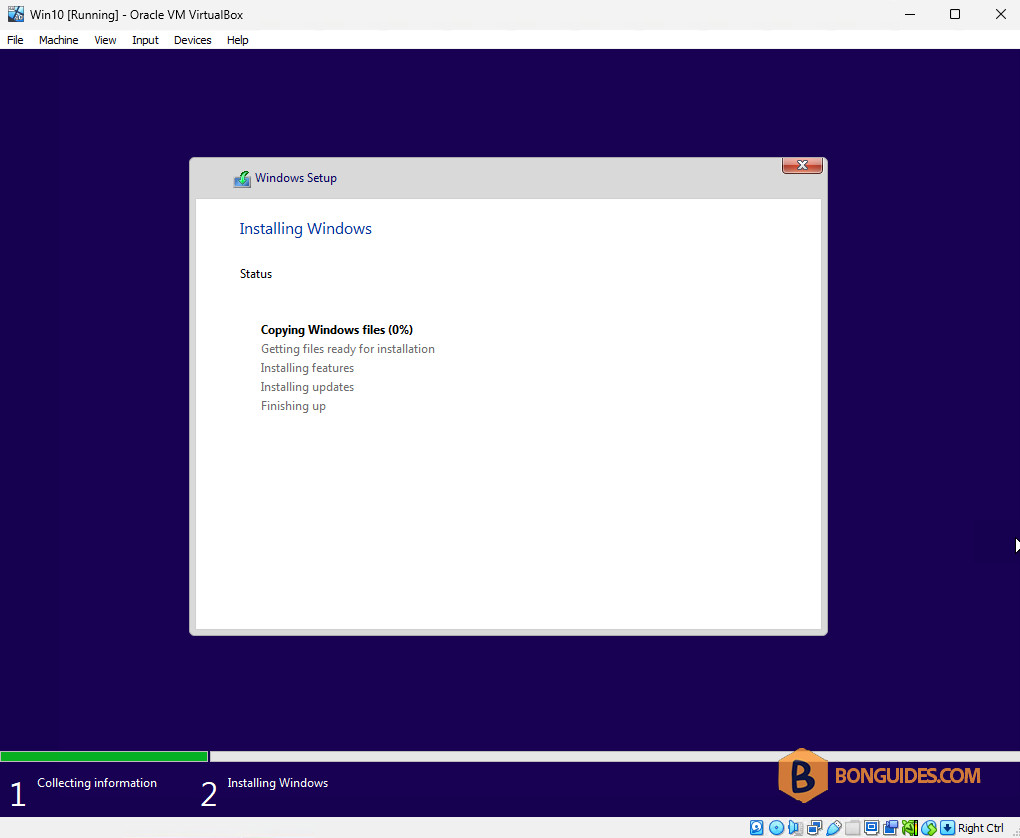Open the Input menu

coord(145,40)
